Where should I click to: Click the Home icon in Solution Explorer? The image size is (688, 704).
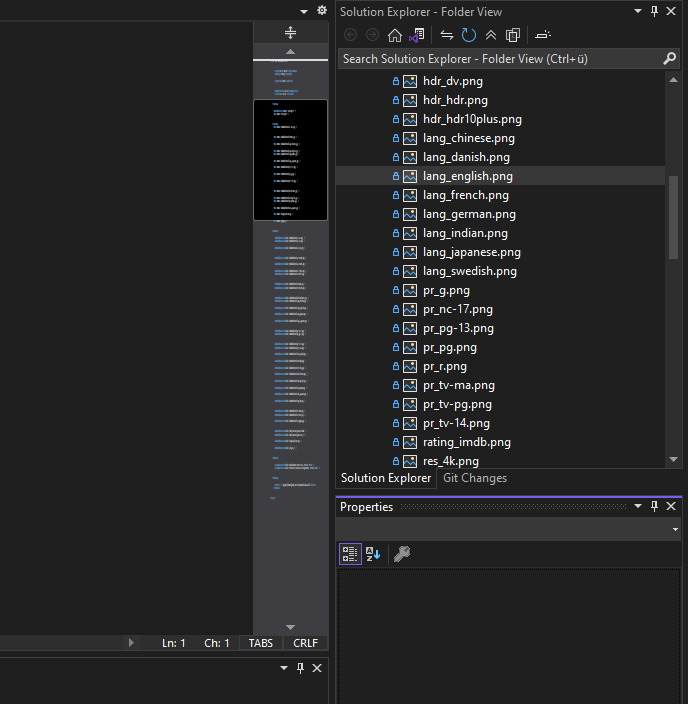pyautogui.click(x=395, y=35)
